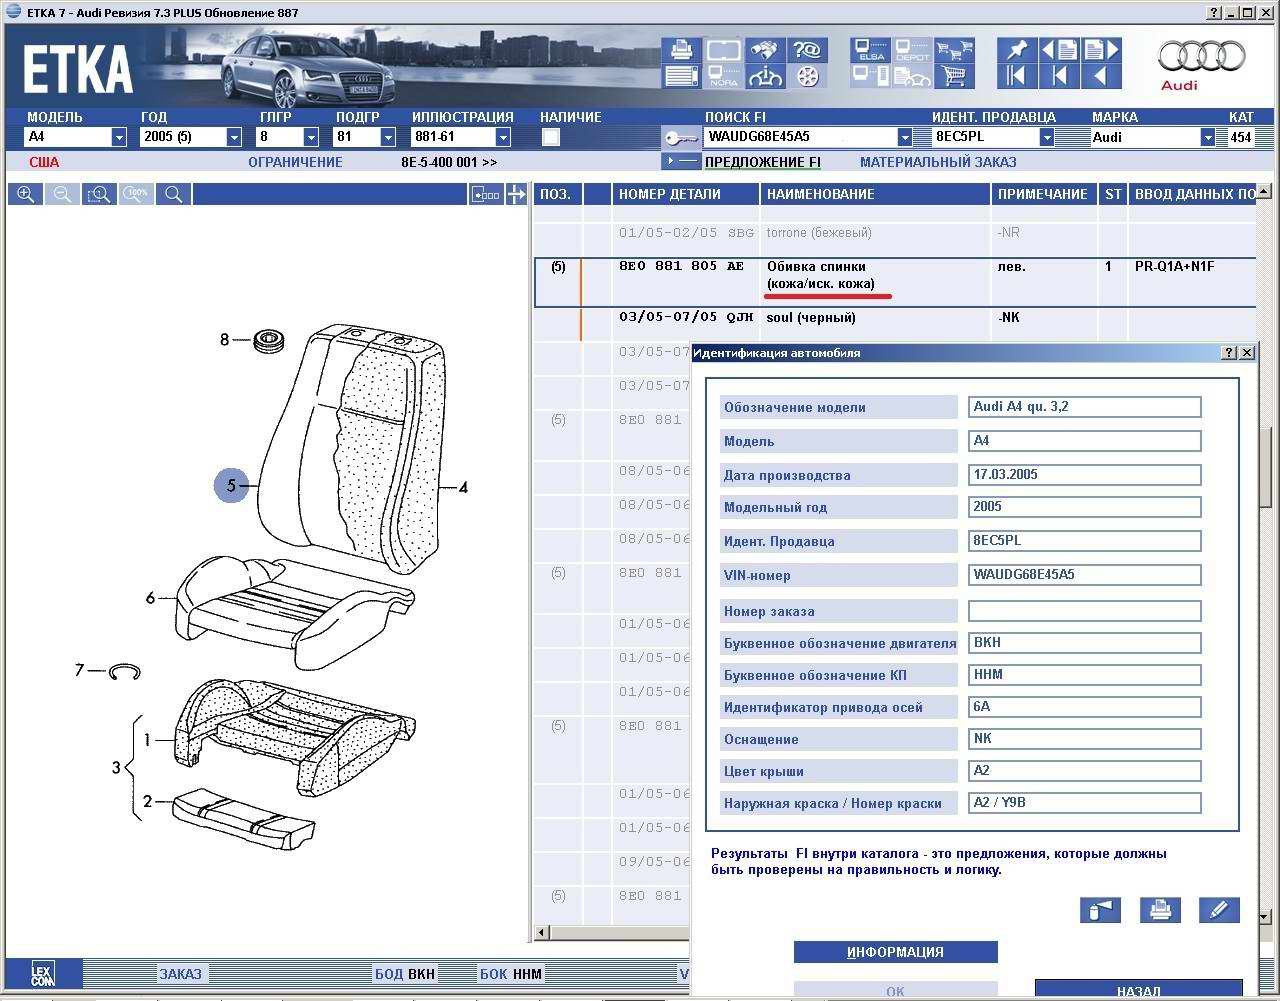Viewport: 1280px width, 1001px height.
Task: Click the wheel rim icon
Action: 807,76
